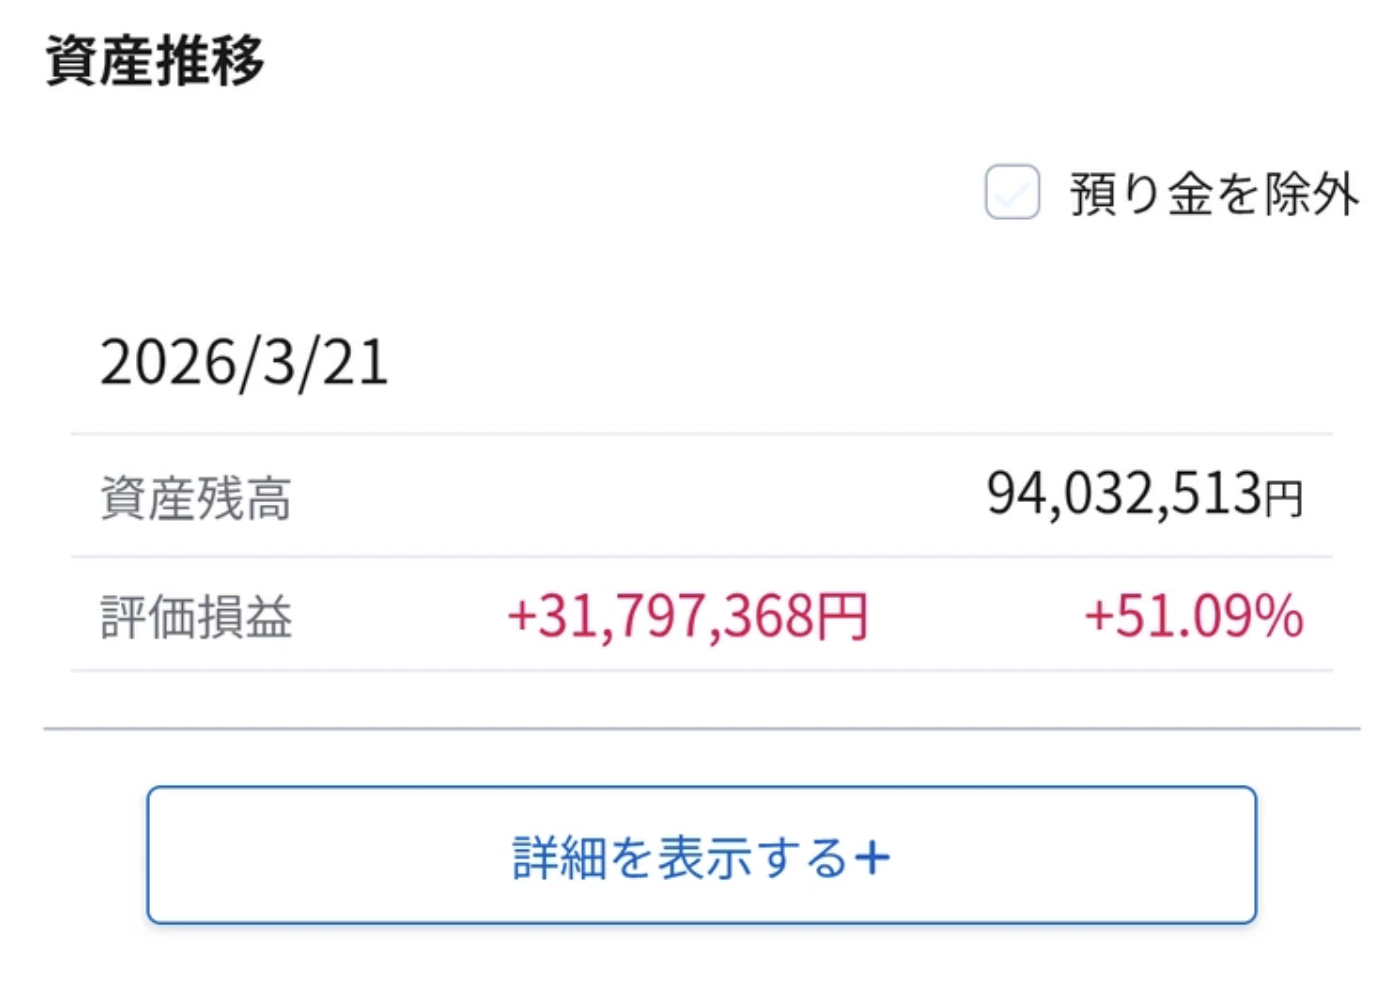Click the divider below the 評価損益 row
This screenshot has width=1384, height=998.
700,670
